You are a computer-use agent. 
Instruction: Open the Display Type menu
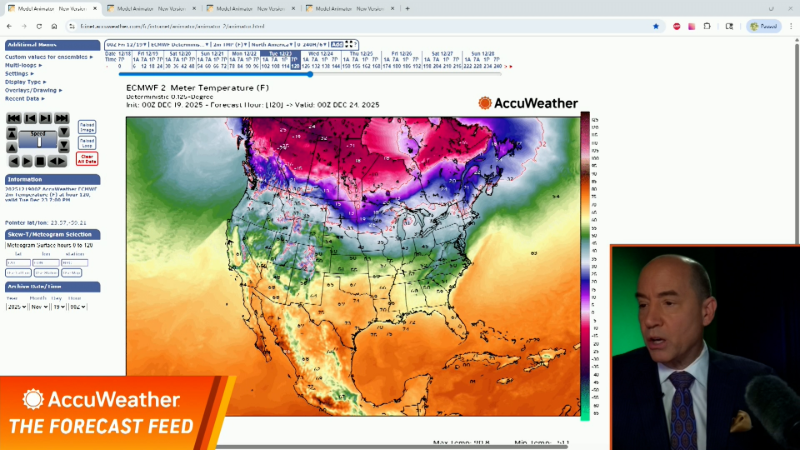[26, 81]
